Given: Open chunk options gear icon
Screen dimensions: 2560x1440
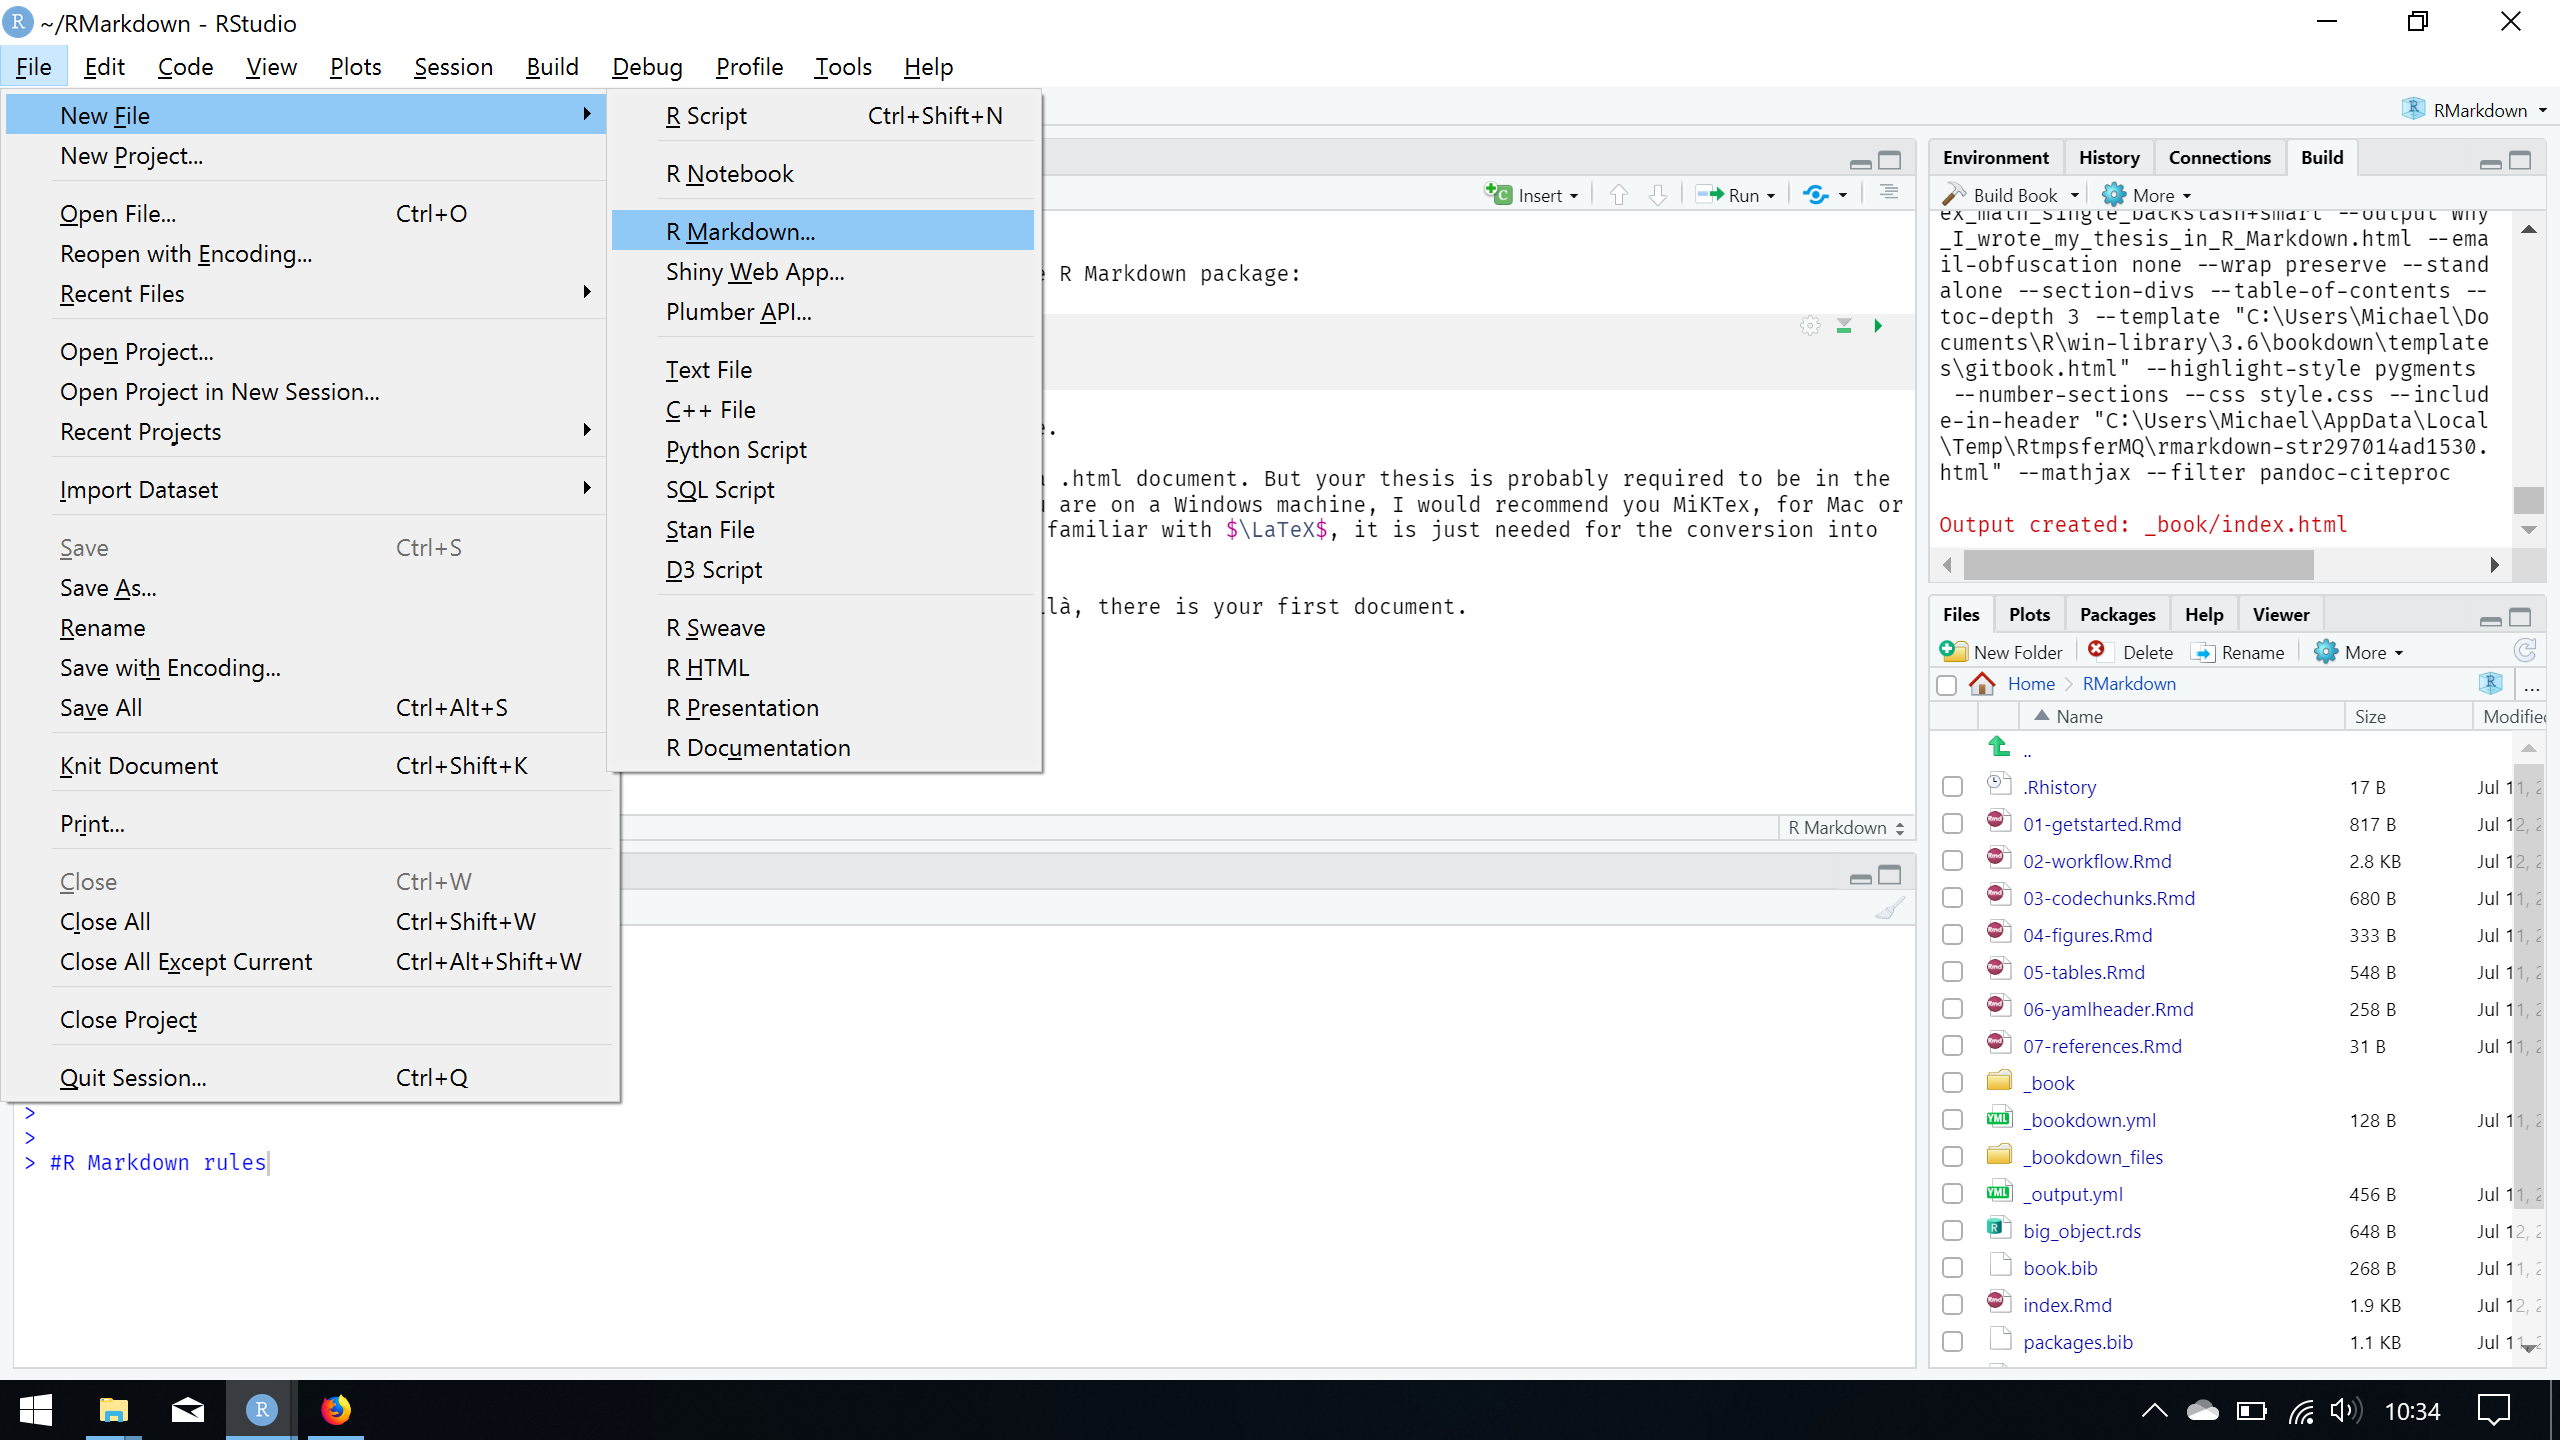Looking at the screenshot, I should coord(1810,326).
